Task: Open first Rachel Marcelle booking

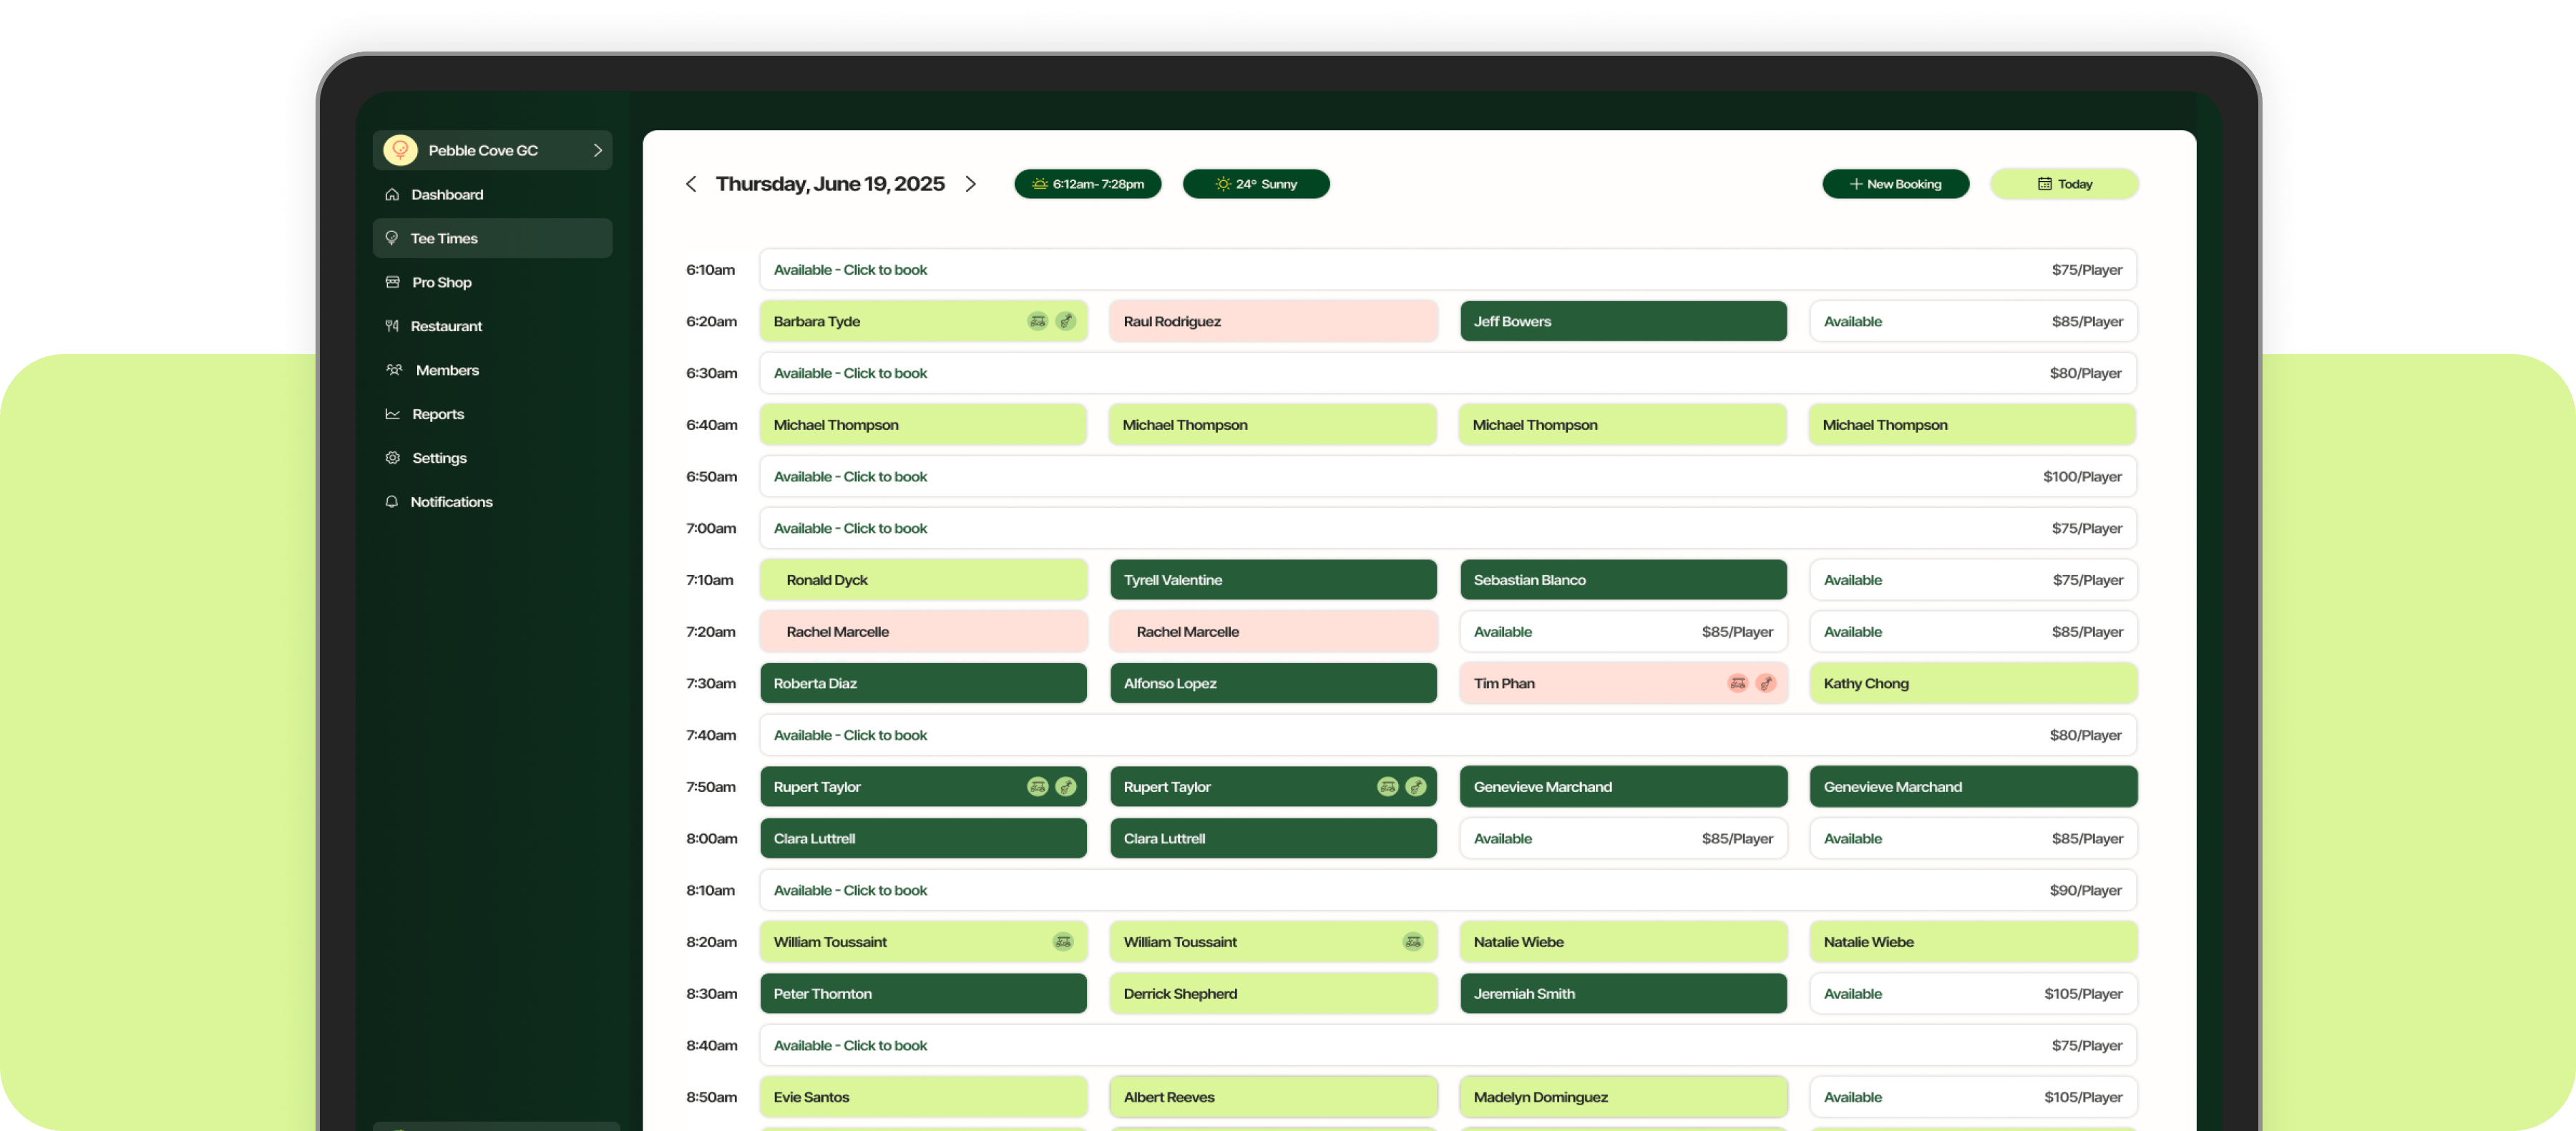Action: coord(923,632)
